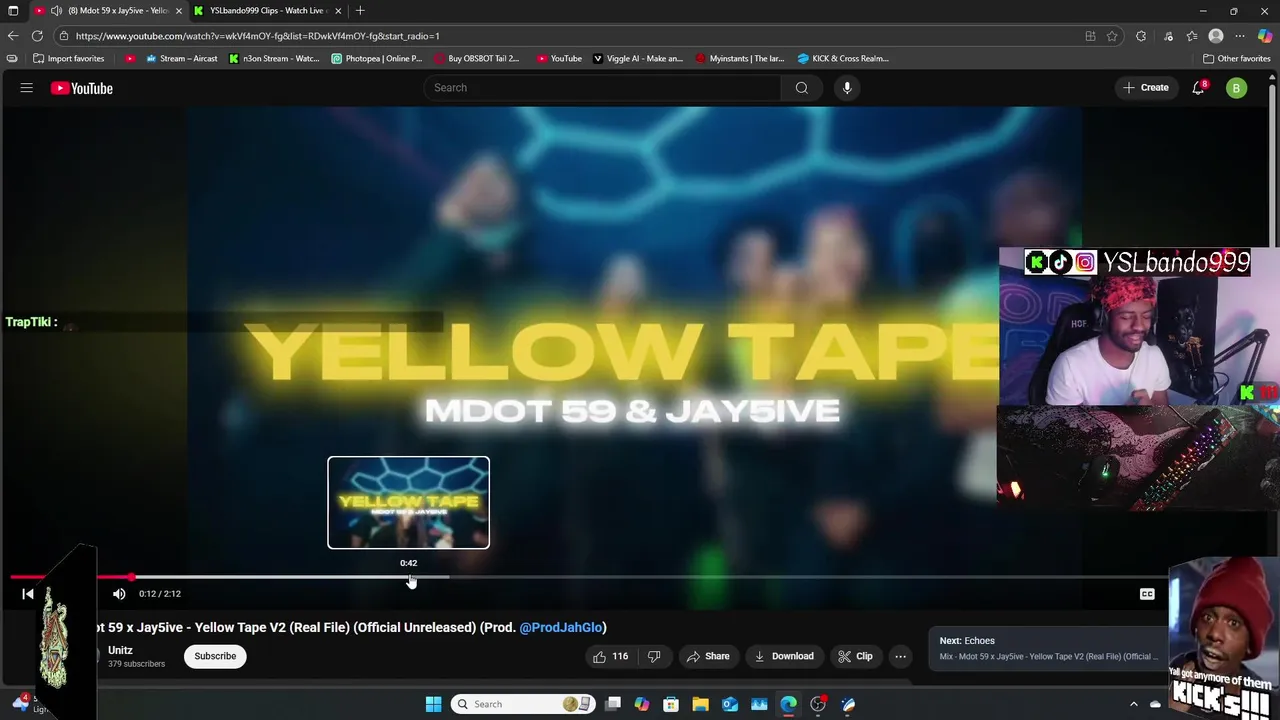Go to YouTube home via logo
This screenshot has height=720, width=1280.
82,88
